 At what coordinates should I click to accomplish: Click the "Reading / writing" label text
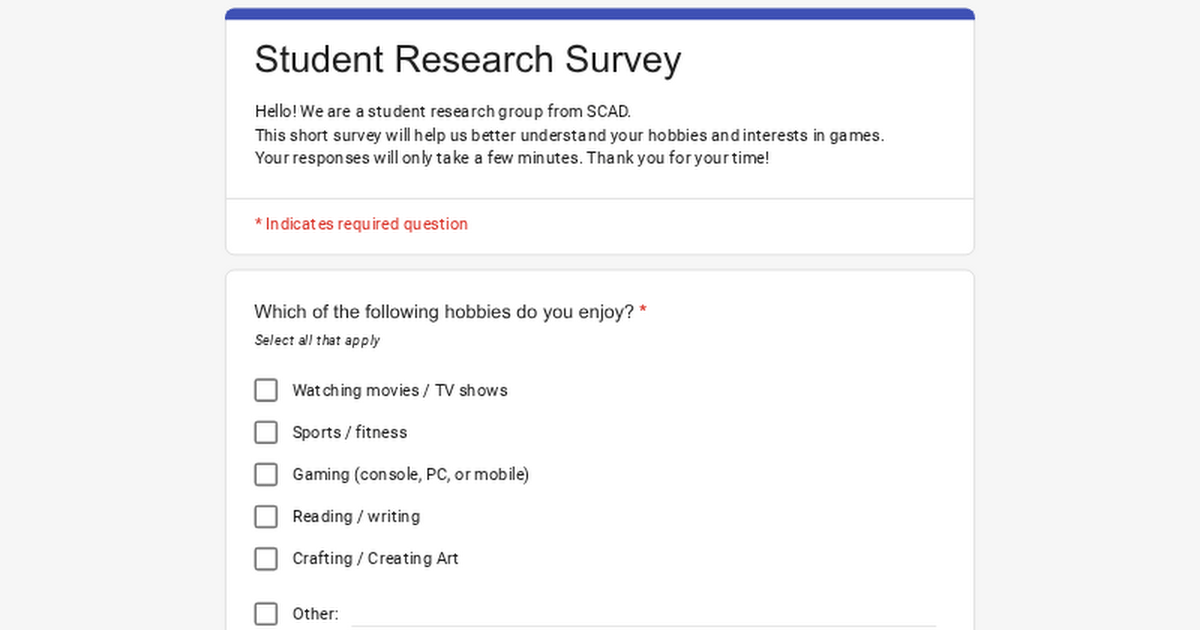(355, 516)
